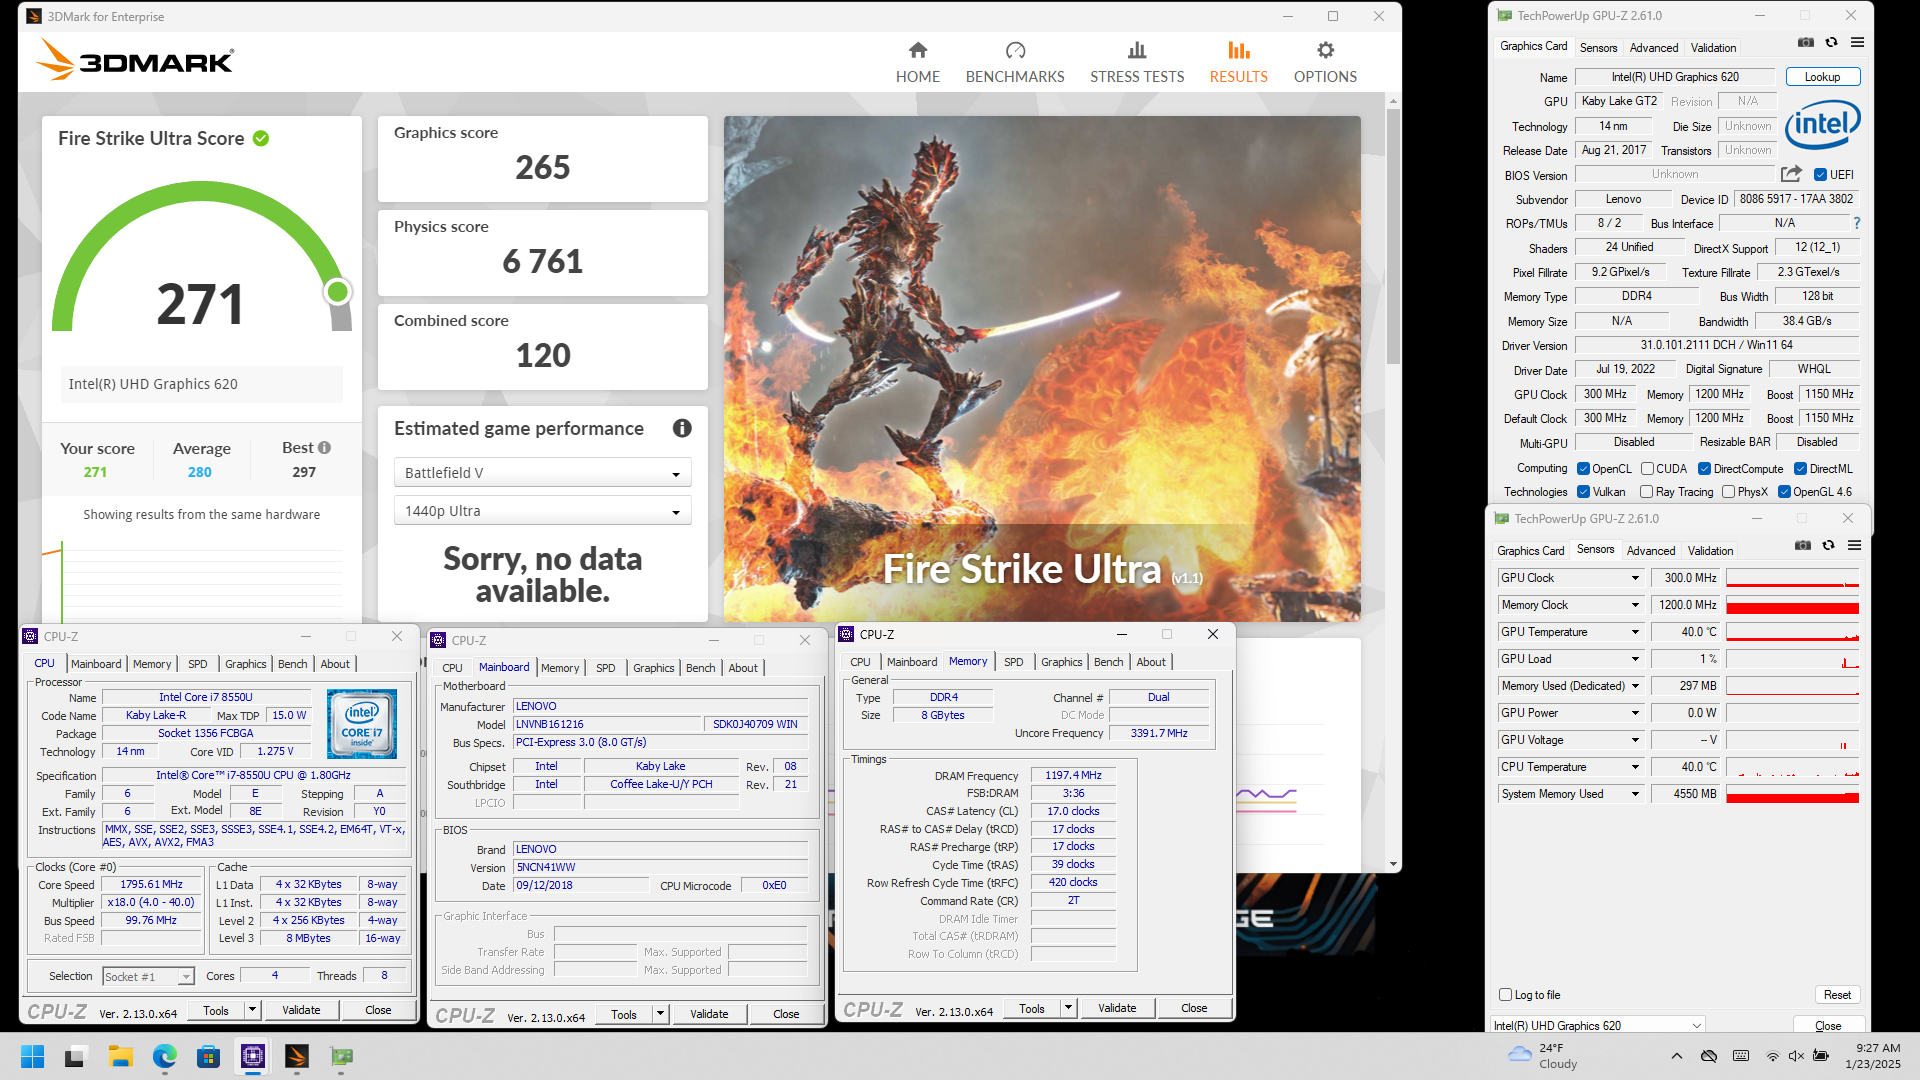Enable Log to file checkbox
This screenshot has width=1920, height=1080.
tap(1505, 994)
